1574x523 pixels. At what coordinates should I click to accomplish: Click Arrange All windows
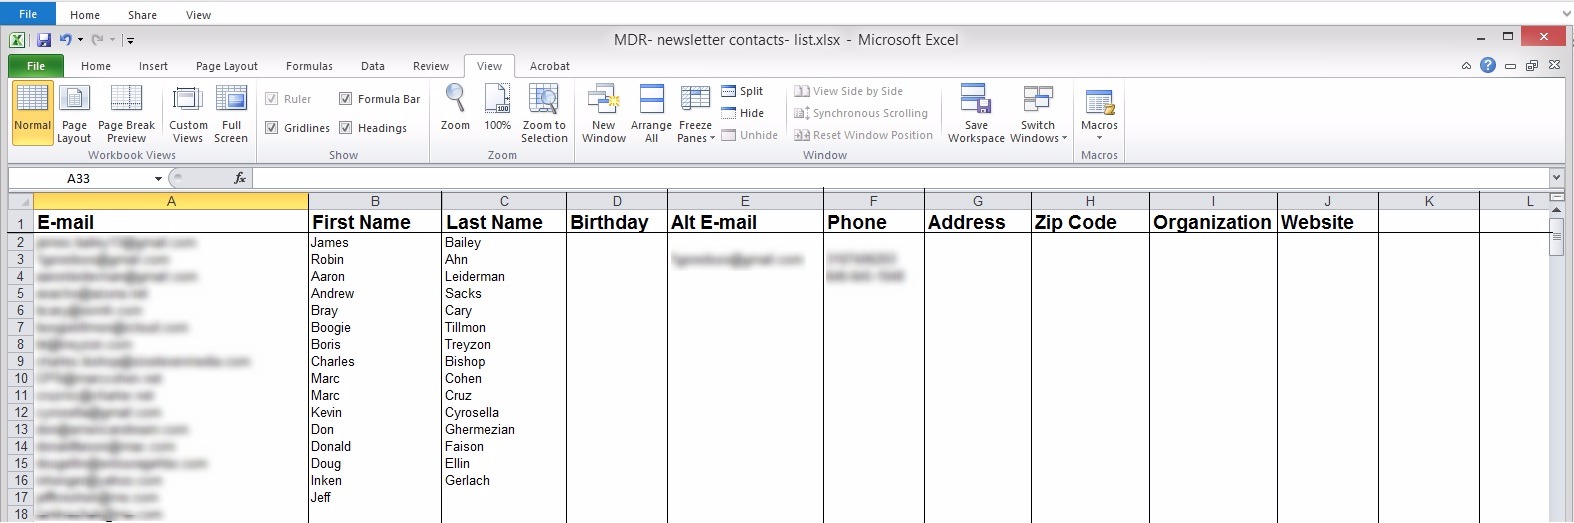(x=651, y=113)
